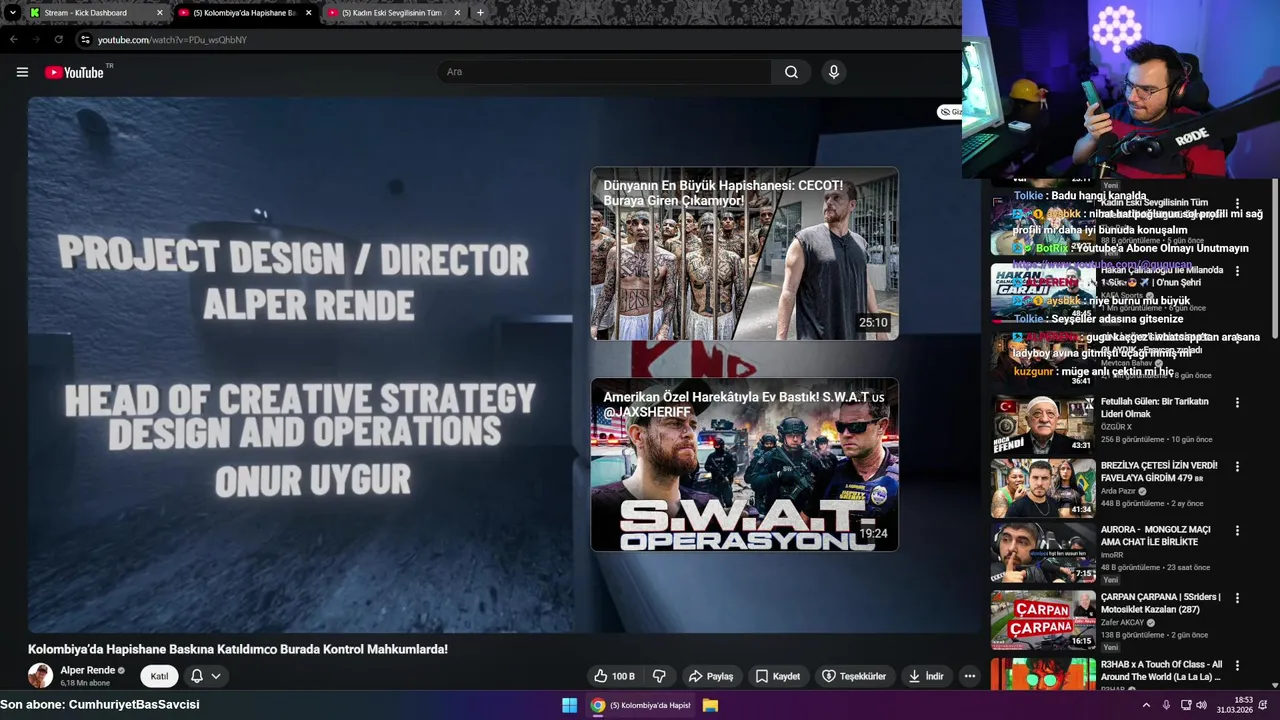Click the search magnifier button
This screenshot has width=1280, height=720.
pos(791,72)
